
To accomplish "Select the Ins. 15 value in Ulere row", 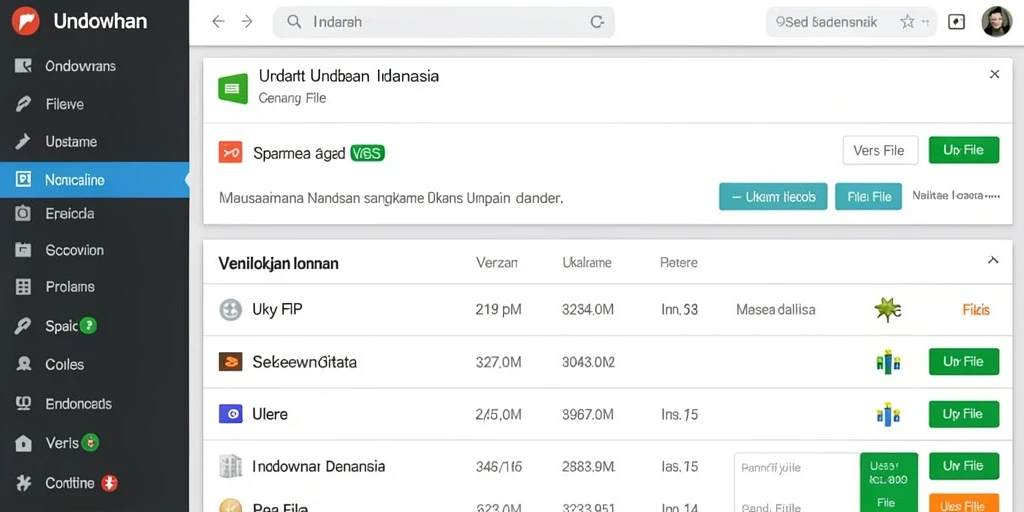I will click(680, 414).
